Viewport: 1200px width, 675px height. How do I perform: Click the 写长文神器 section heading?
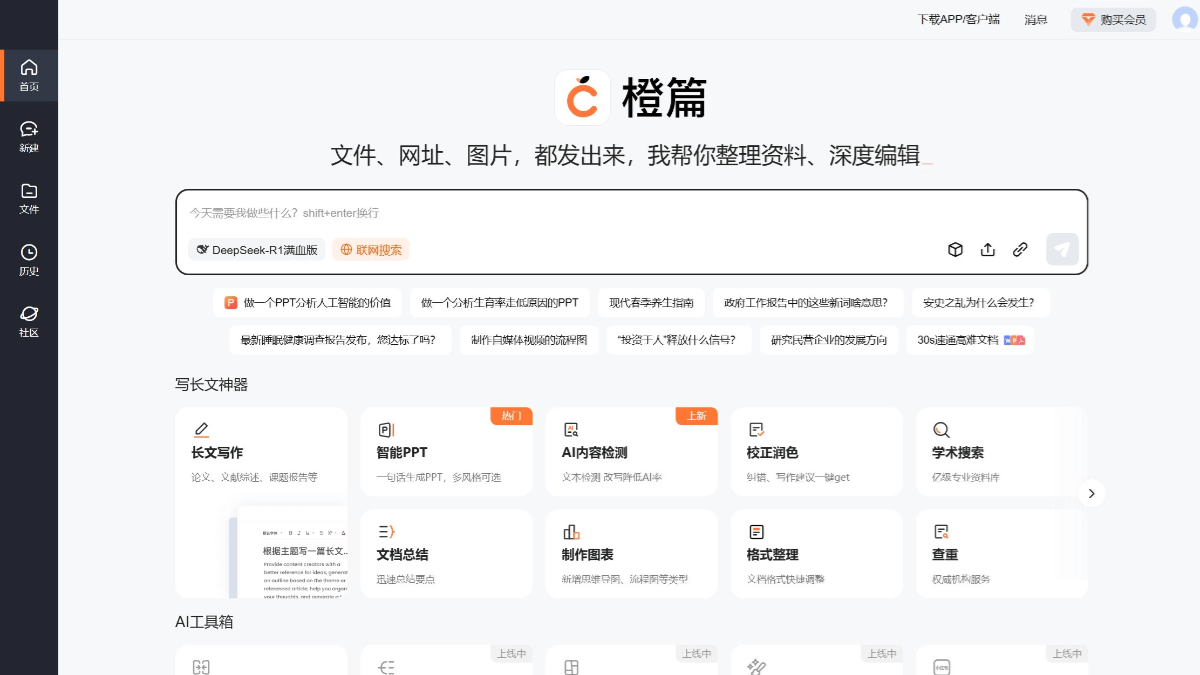[x=211, y=384]
